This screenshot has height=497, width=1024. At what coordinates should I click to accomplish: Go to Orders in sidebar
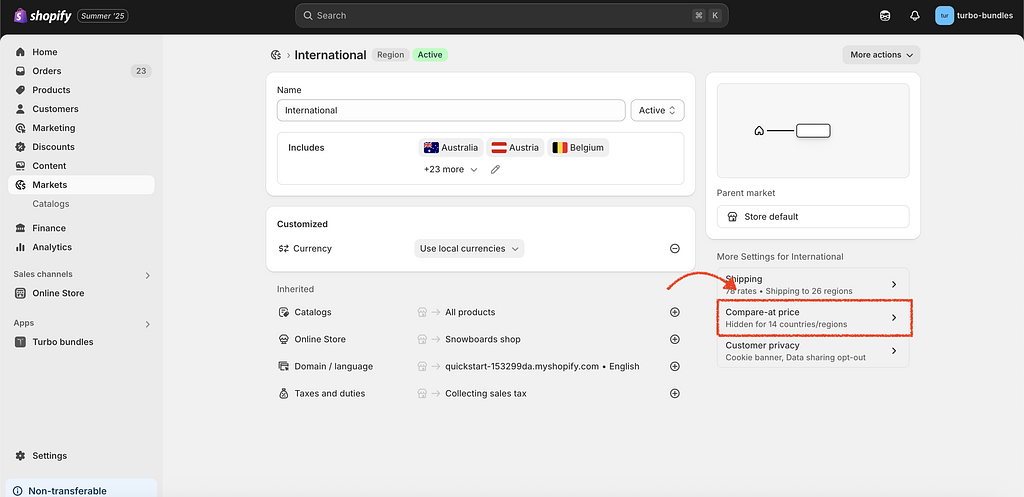(x=47, y=71)
